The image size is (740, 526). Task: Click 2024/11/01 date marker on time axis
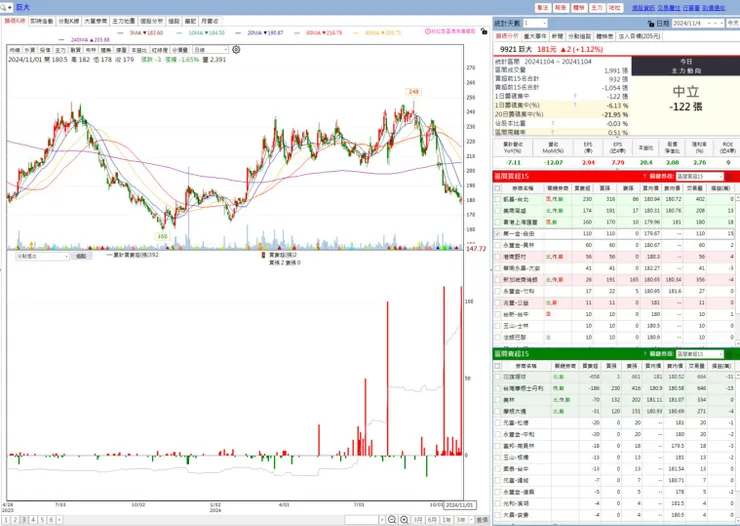click(459, 505)
